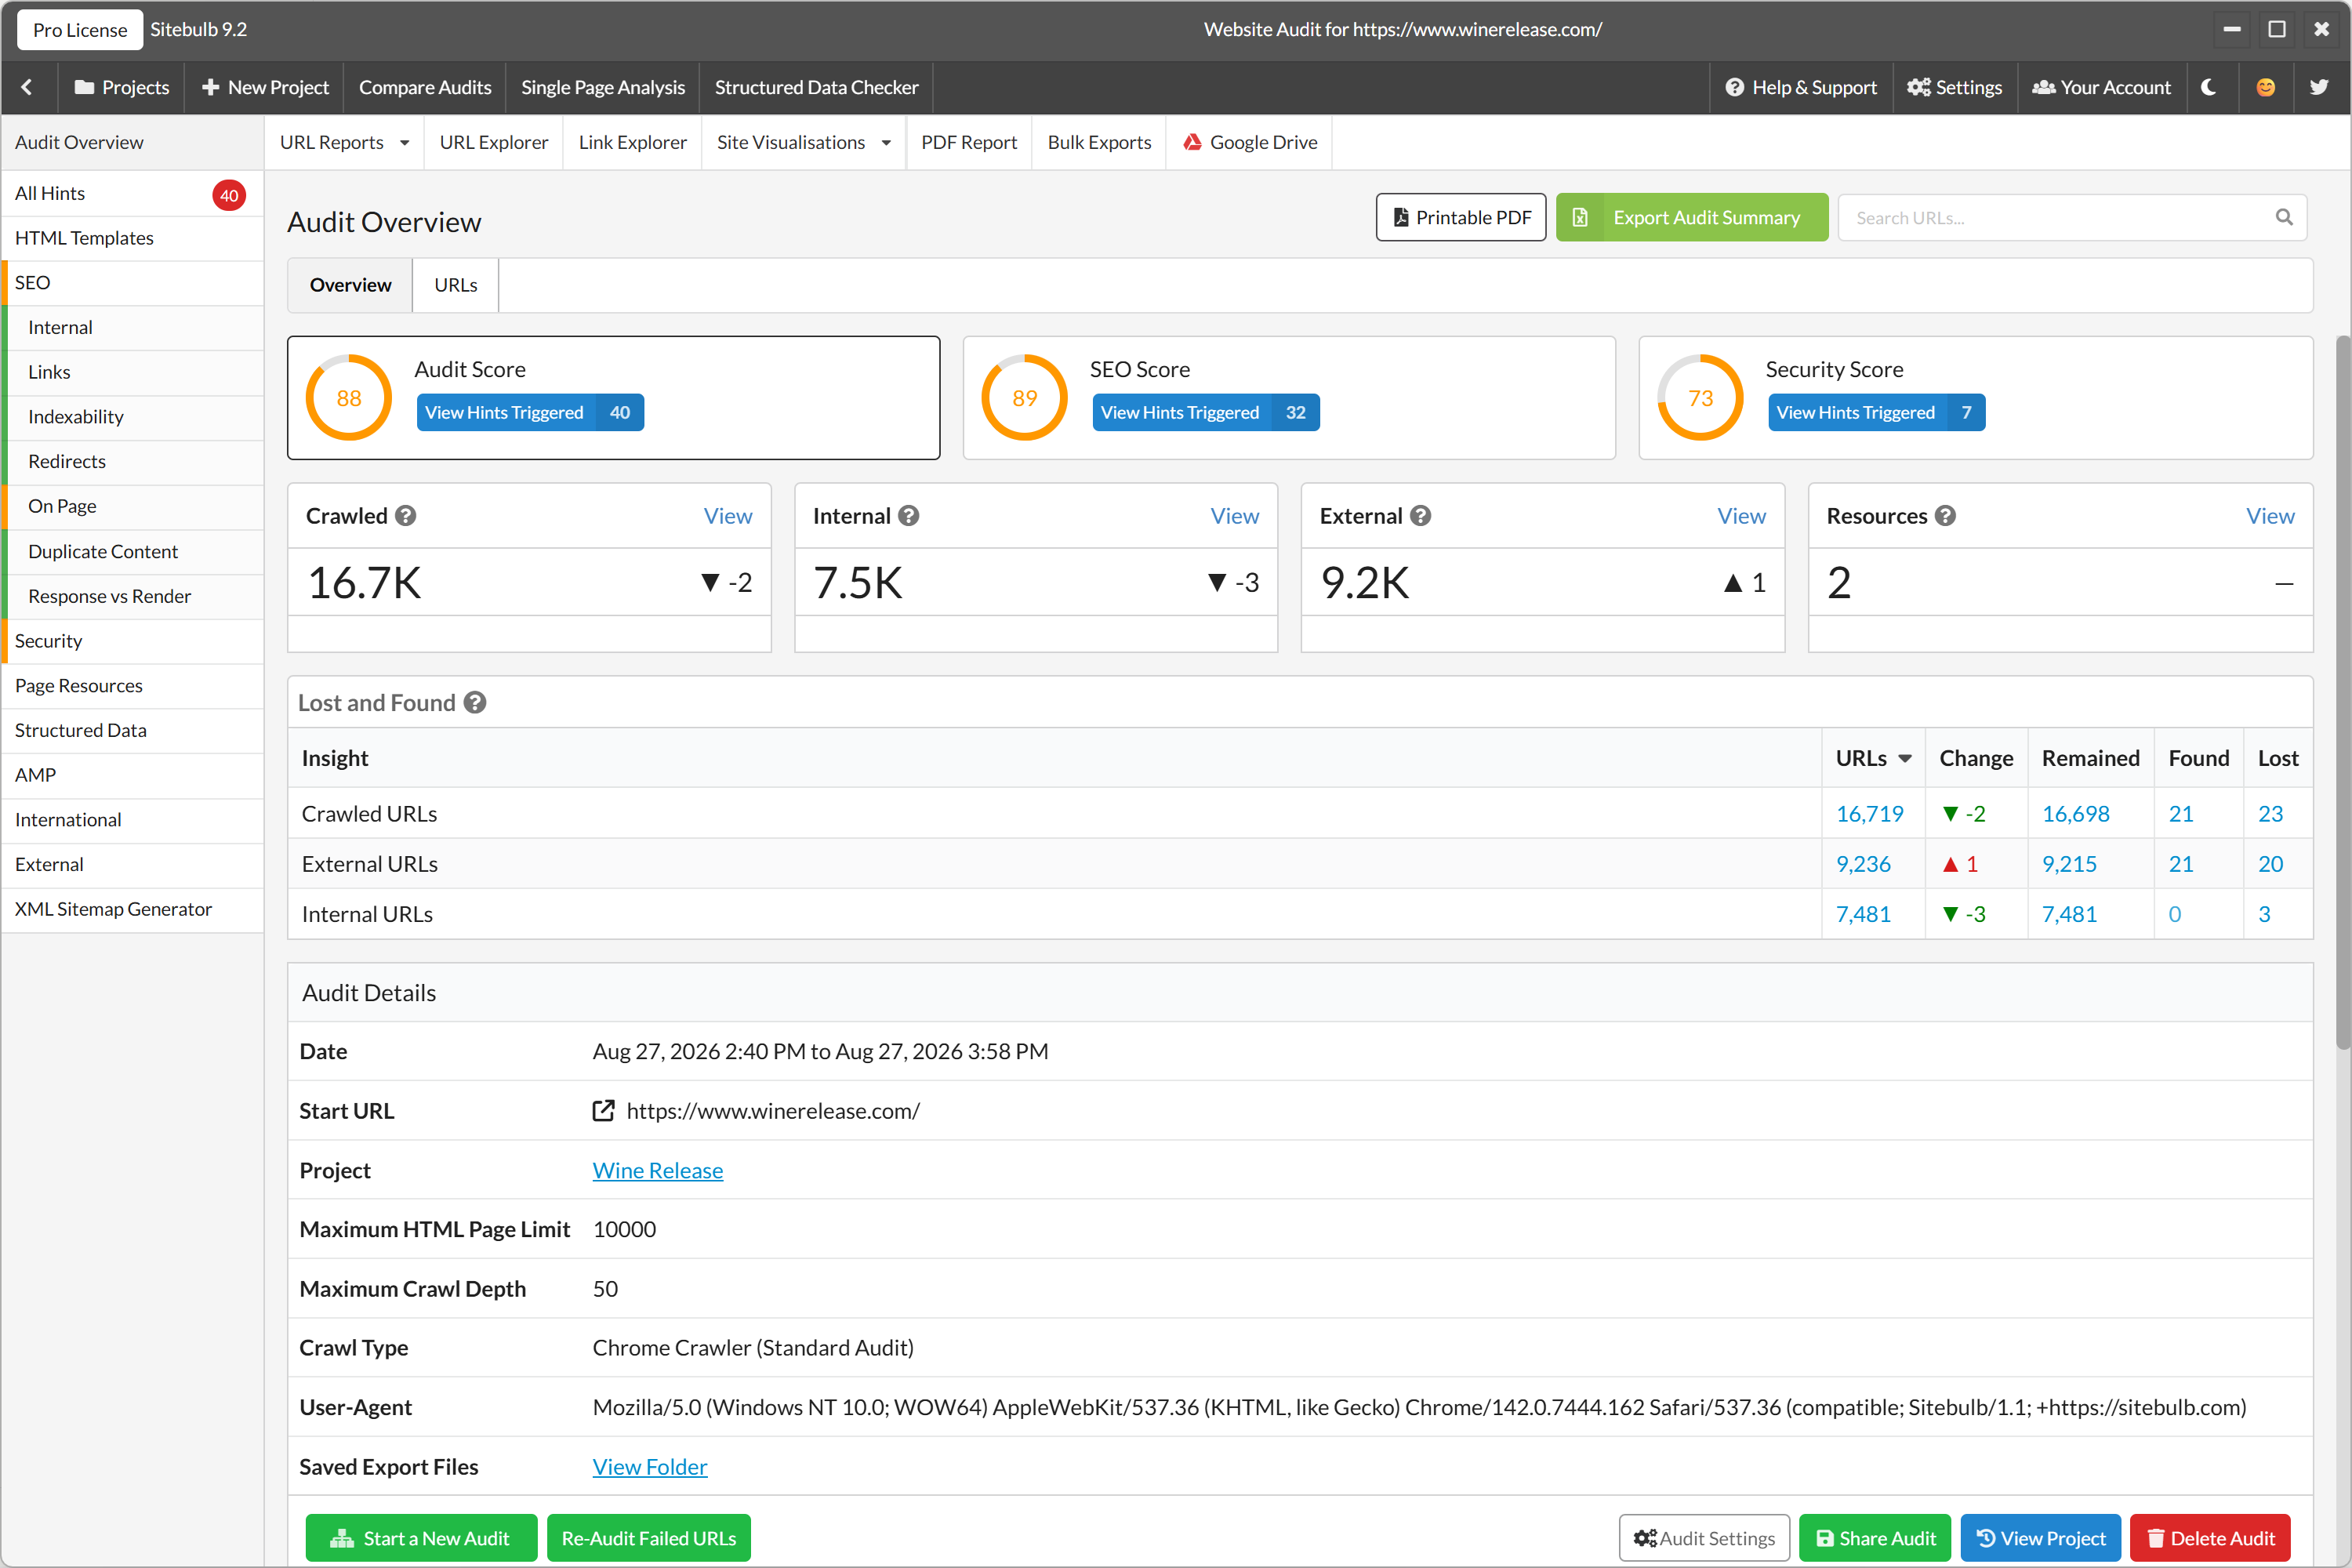Select Duplicate Content in sidebar

(132, 551)
